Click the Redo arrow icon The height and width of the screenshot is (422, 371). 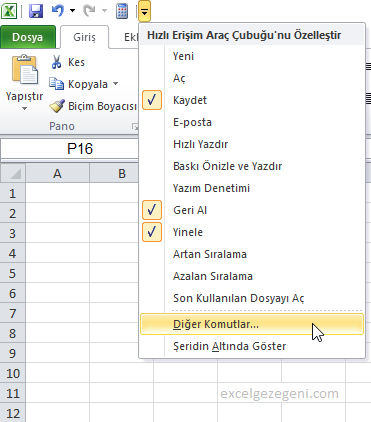(89, 11)
